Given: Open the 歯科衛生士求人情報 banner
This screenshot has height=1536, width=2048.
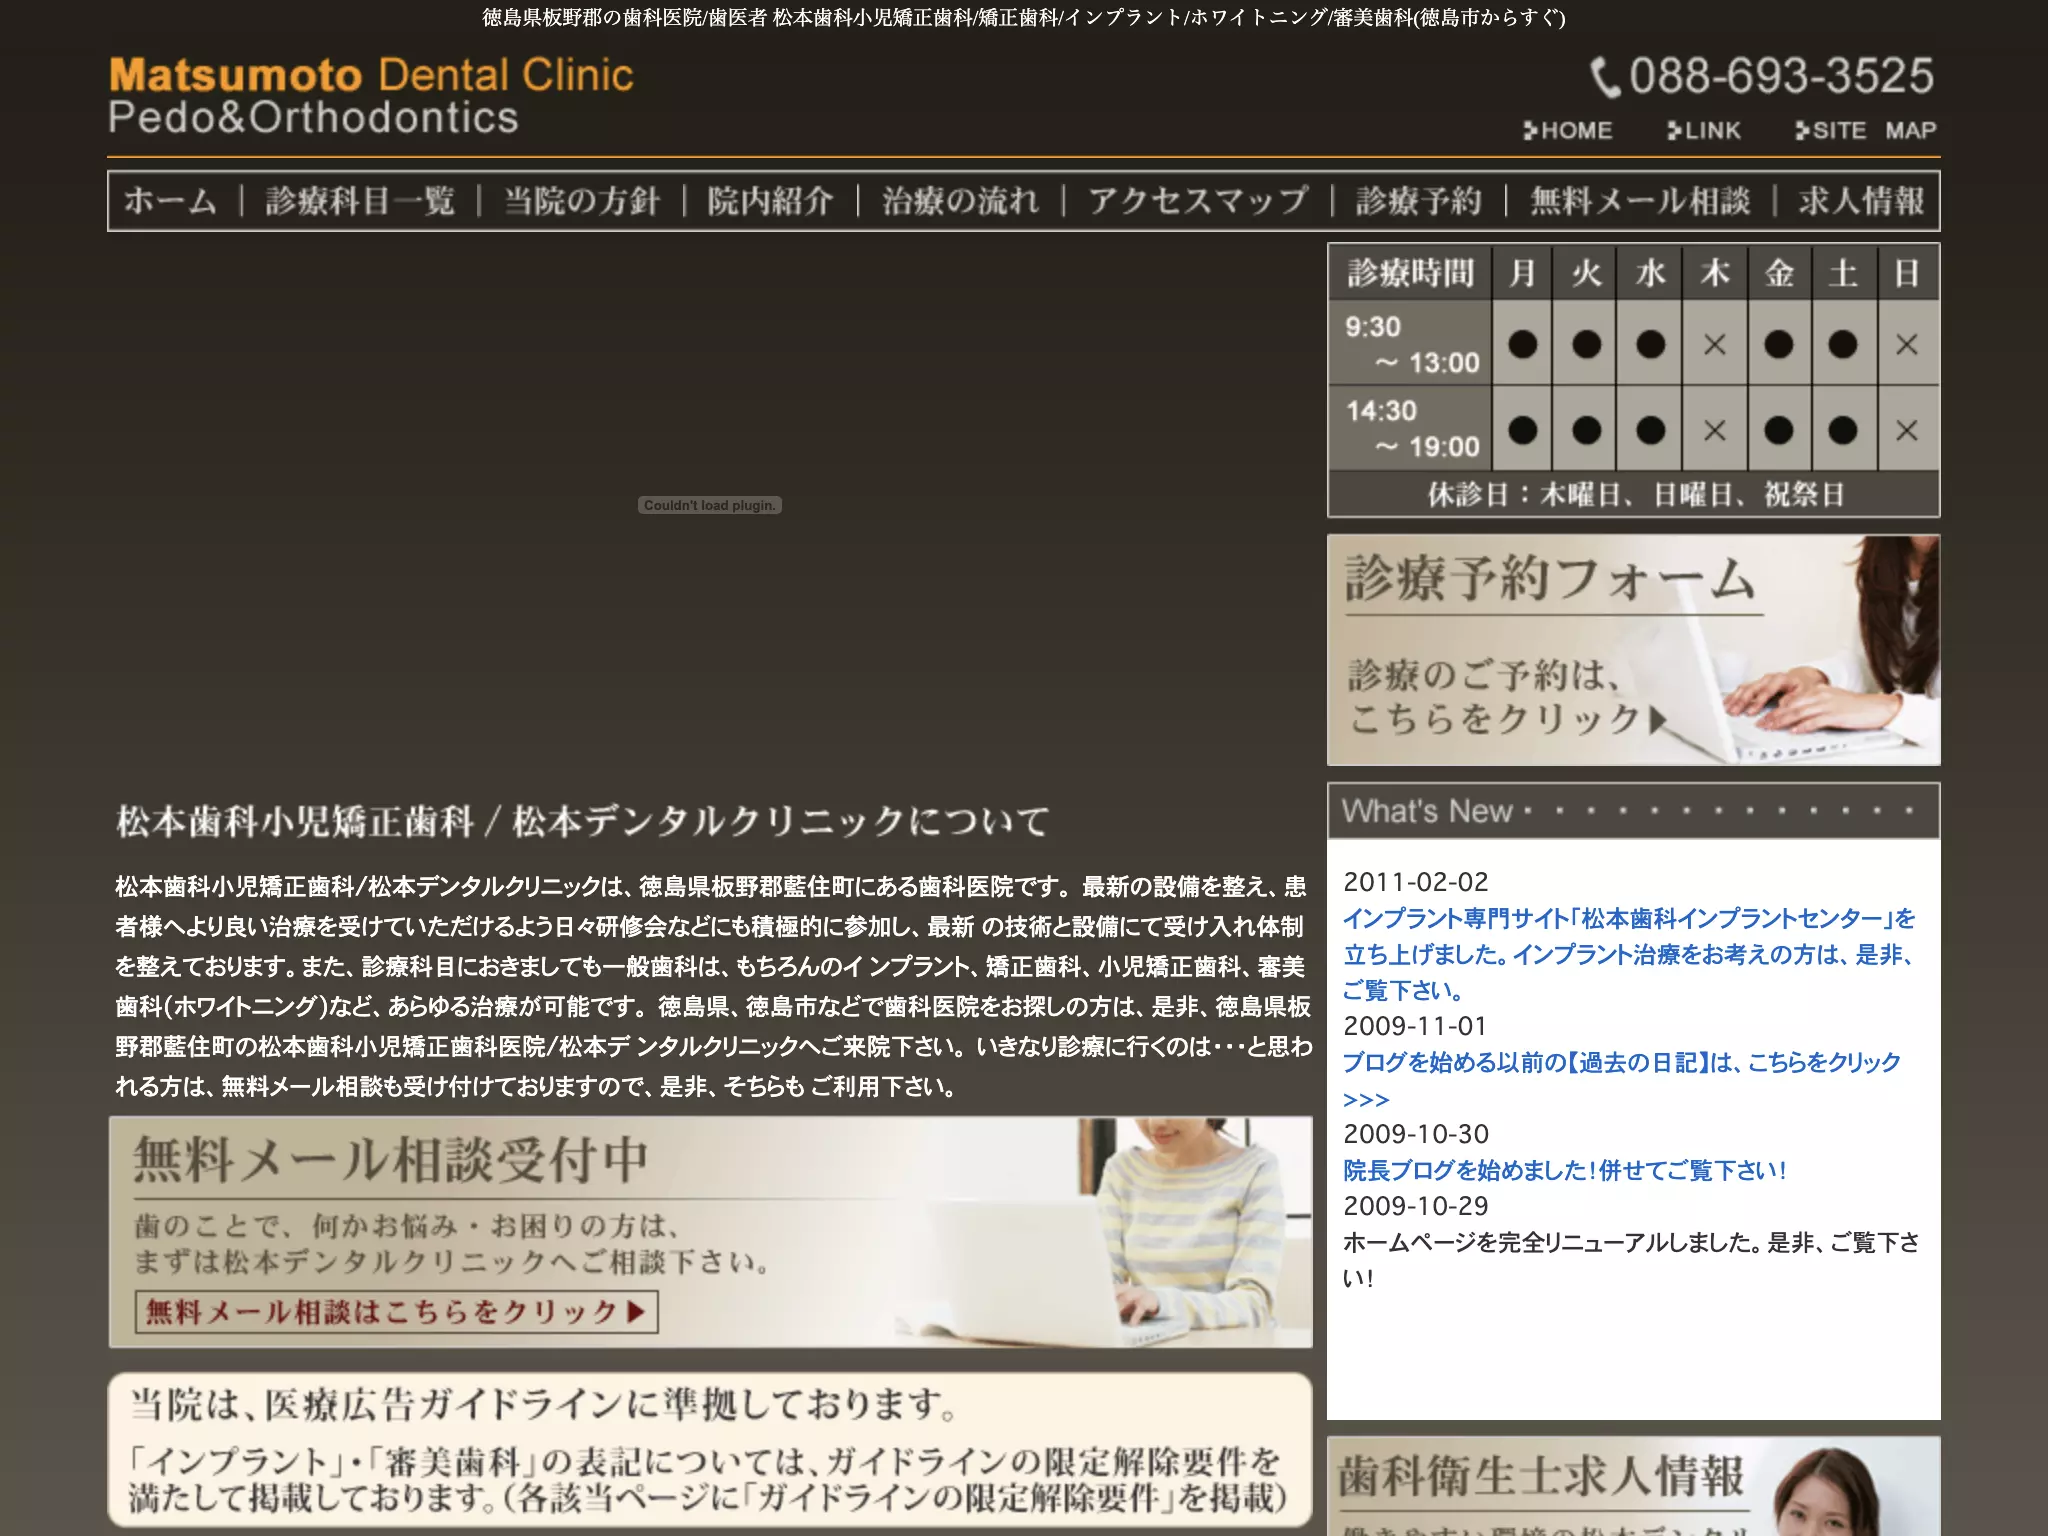Looking at the screenshot, I should pyautogui.click(x=1633, y=1486).
